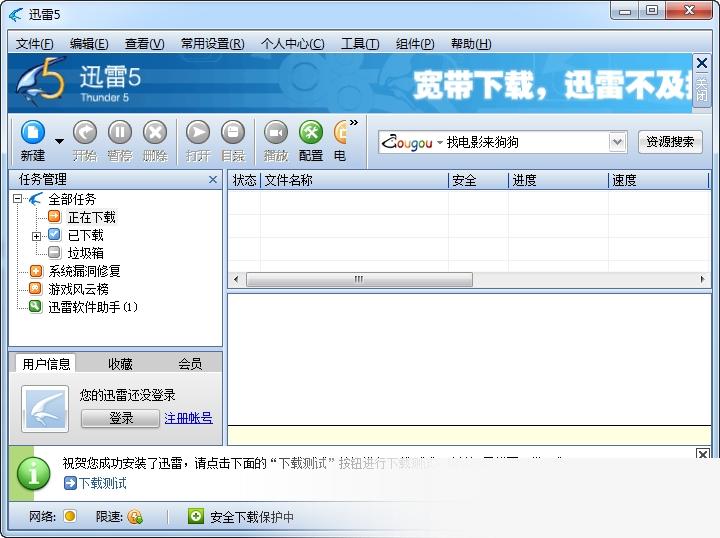Collapse the 全部任务 tree node

pos(17,199)
